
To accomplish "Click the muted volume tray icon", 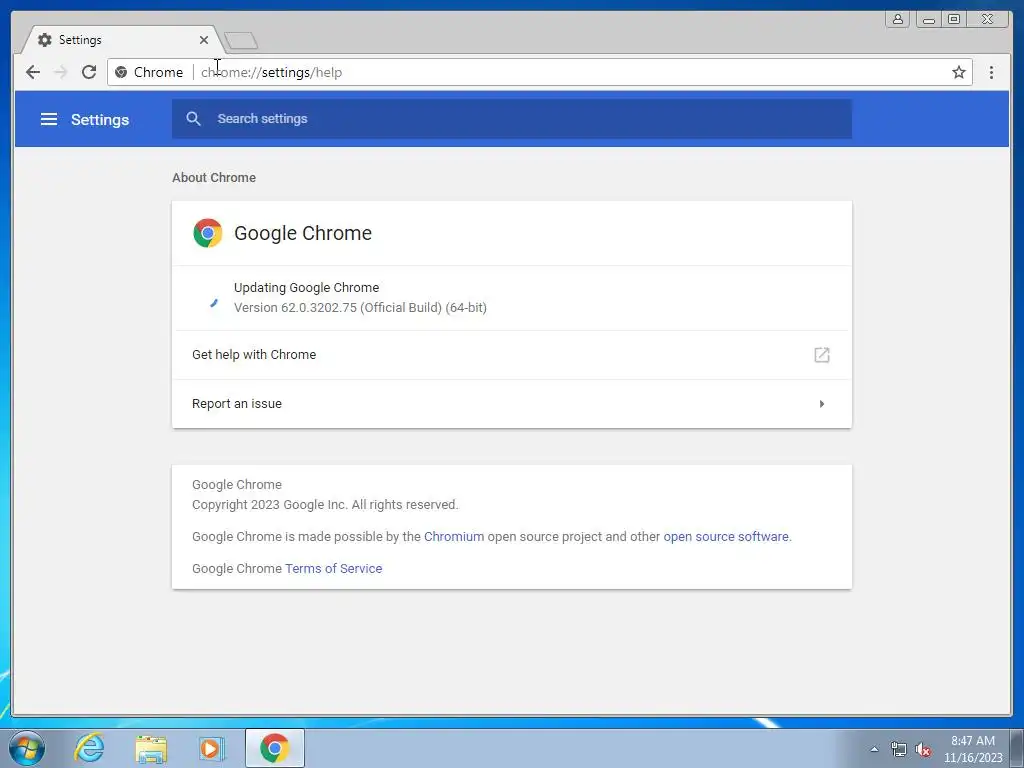I will 923,749.
